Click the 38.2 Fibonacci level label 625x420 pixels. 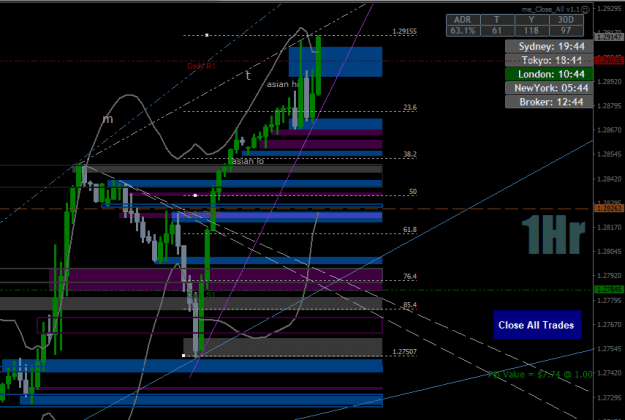[x=410, y=154]
